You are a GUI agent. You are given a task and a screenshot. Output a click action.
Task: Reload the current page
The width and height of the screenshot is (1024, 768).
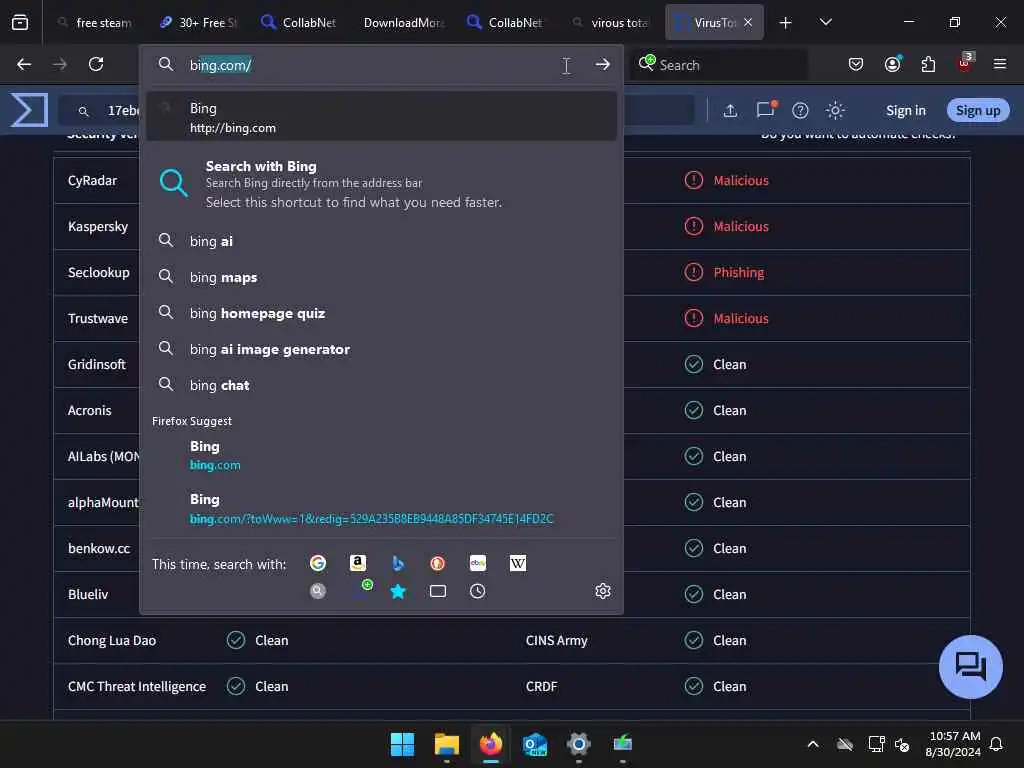[96, 64]
